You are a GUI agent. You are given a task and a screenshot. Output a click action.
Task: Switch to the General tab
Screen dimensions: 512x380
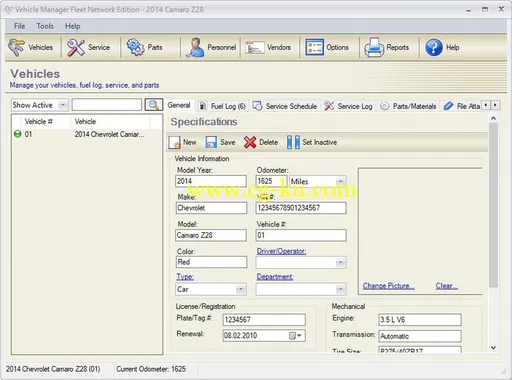(x=179, y=105)
